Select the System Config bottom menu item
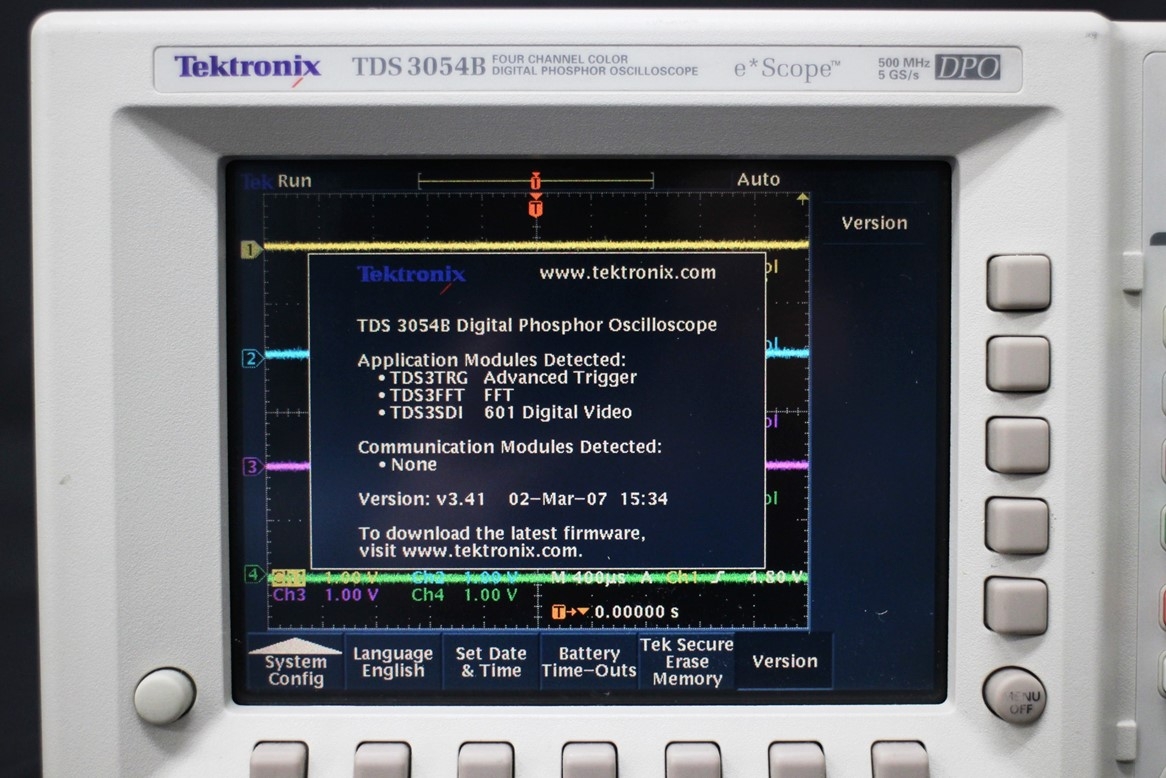Viewport: 1166px width, 778px height. (x=295, y=662)
